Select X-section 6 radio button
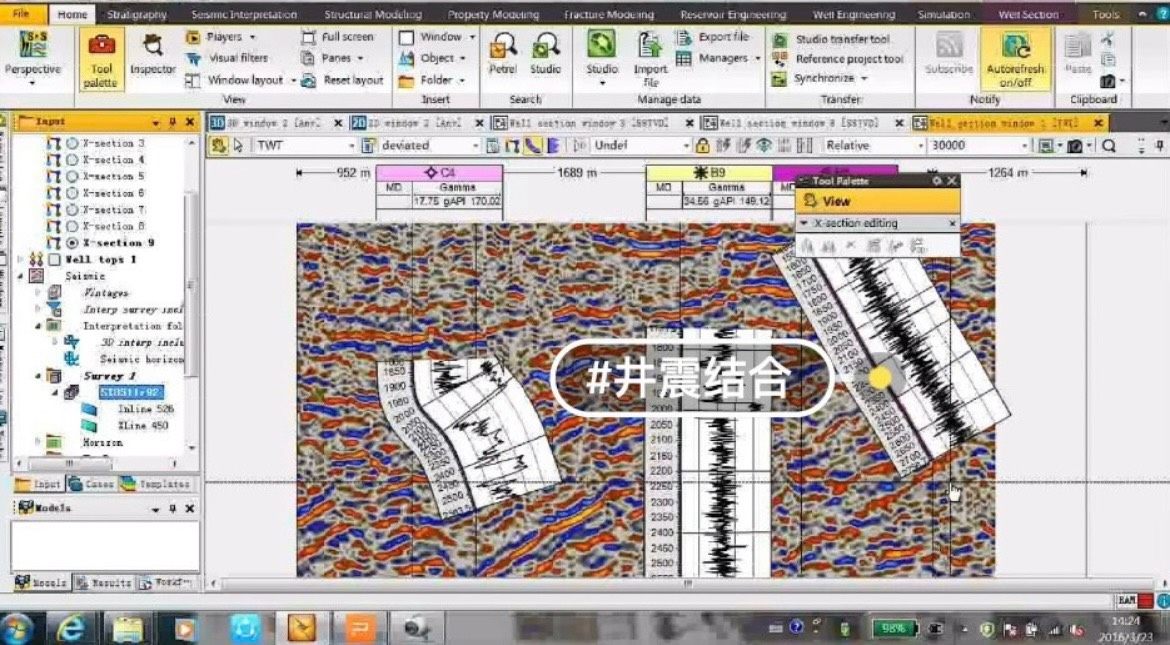1170x645 pixels. pyautogui.click(x=72, y=193)
